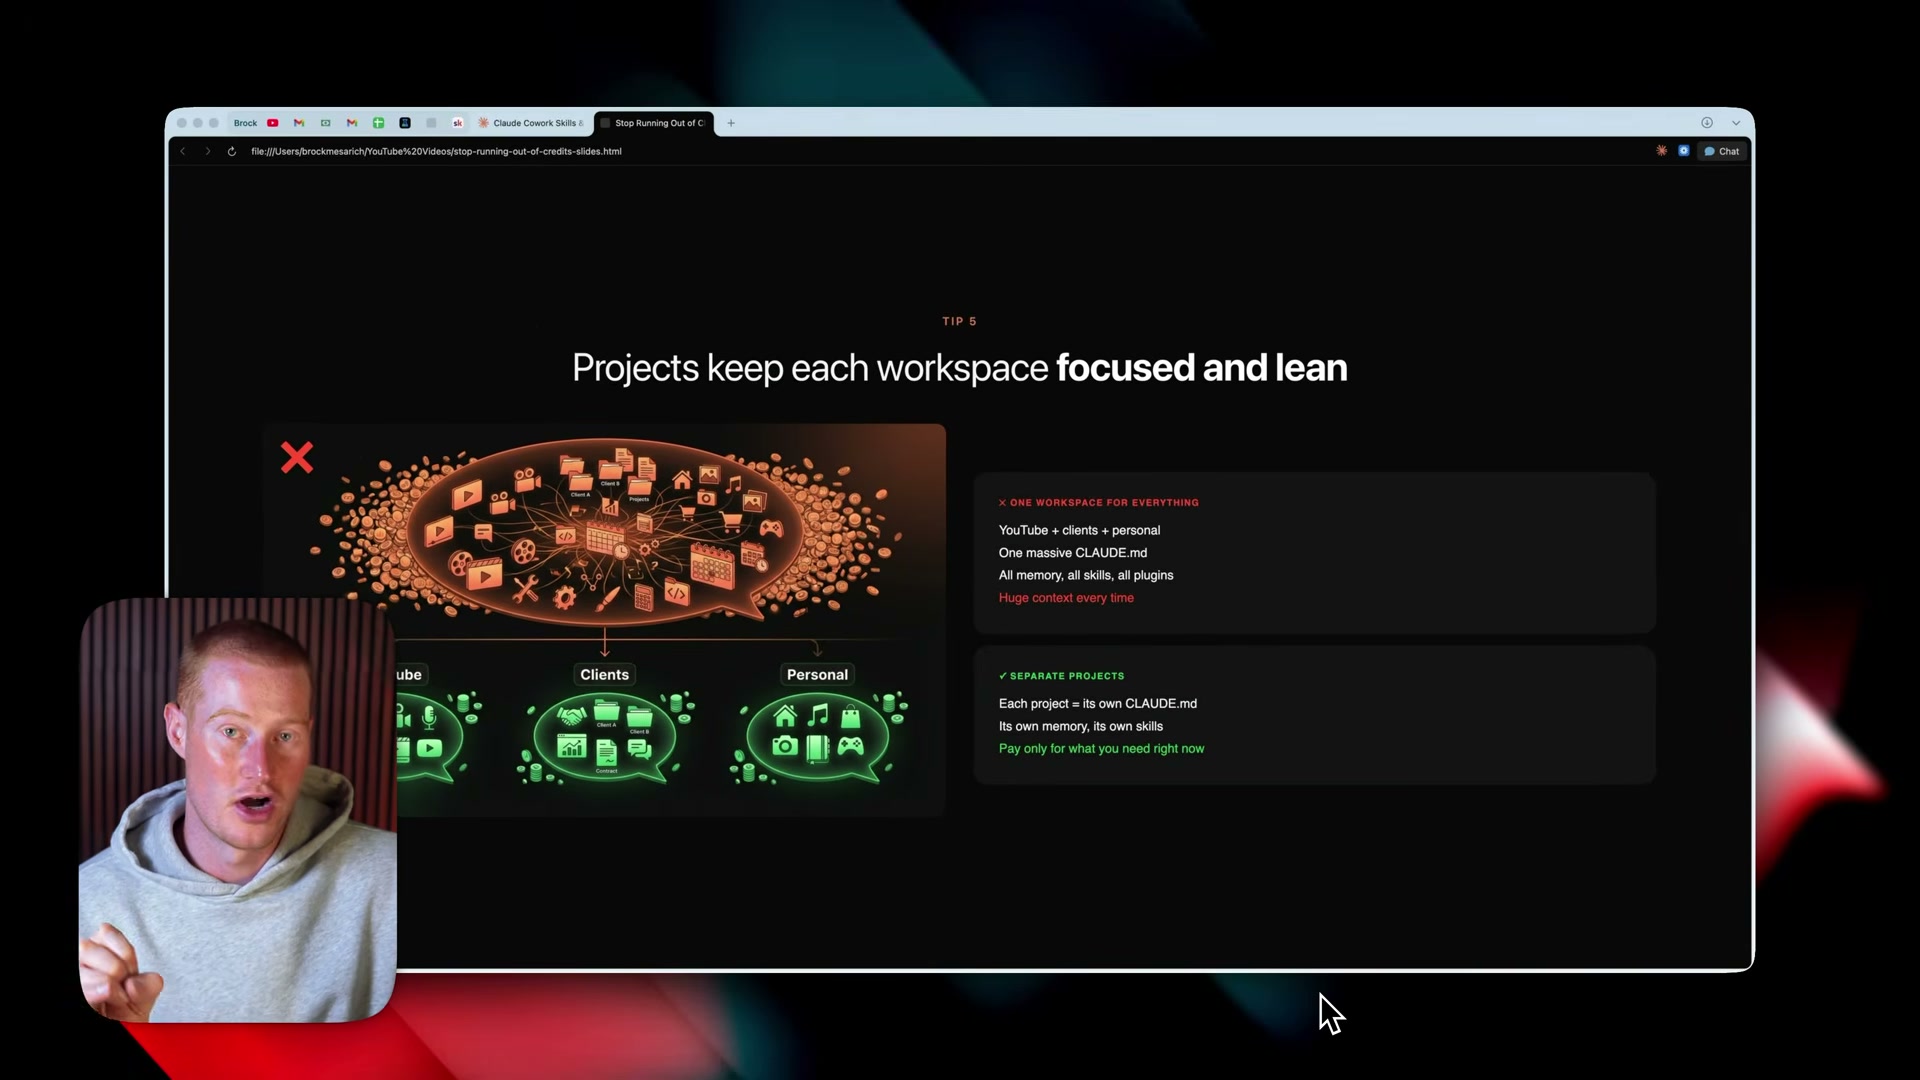Open the gray blank pinned tab
This screenshot has height=1080, width=1920.
431,123
